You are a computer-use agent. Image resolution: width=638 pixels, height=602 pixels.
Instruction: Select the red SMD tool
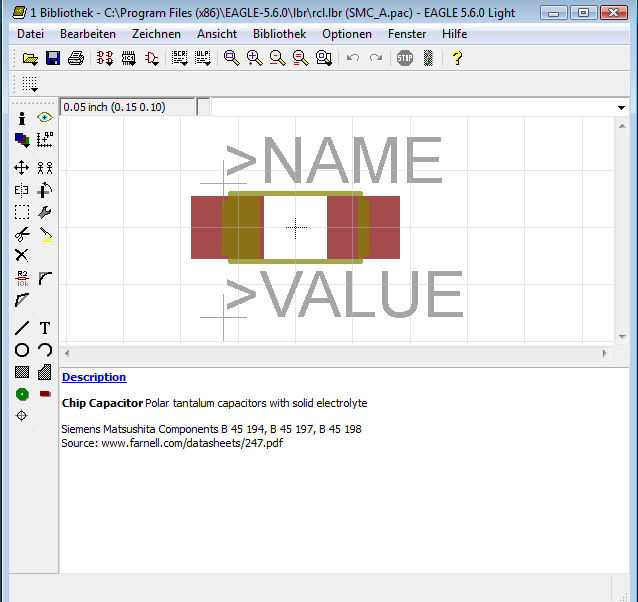coord(45,394)
